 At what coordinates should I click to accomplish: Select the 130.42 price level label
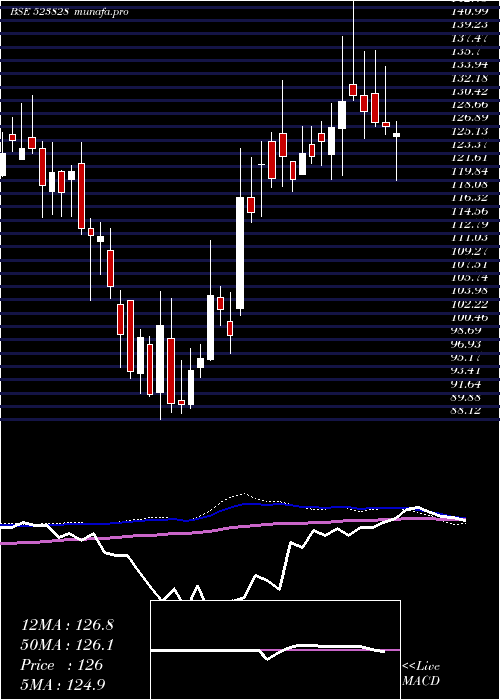click(x=468, y=92)
